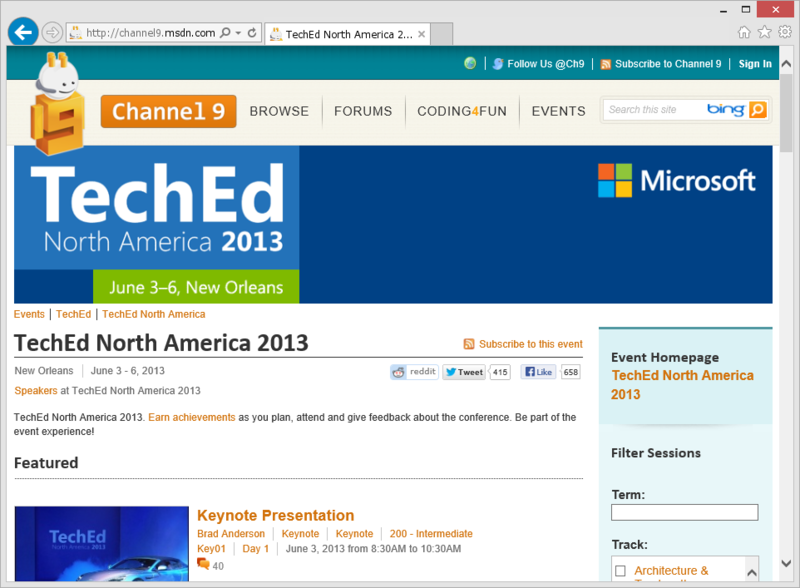Image resolution: width=800 pixels, height=588 pixels.
Task: Open the address bar dropdown arrow
Action: 238,33
